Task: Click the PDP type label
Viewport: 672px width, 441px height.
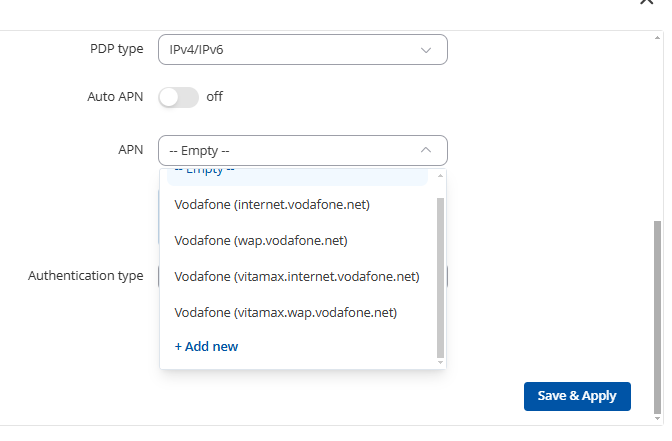Action: 117,49
